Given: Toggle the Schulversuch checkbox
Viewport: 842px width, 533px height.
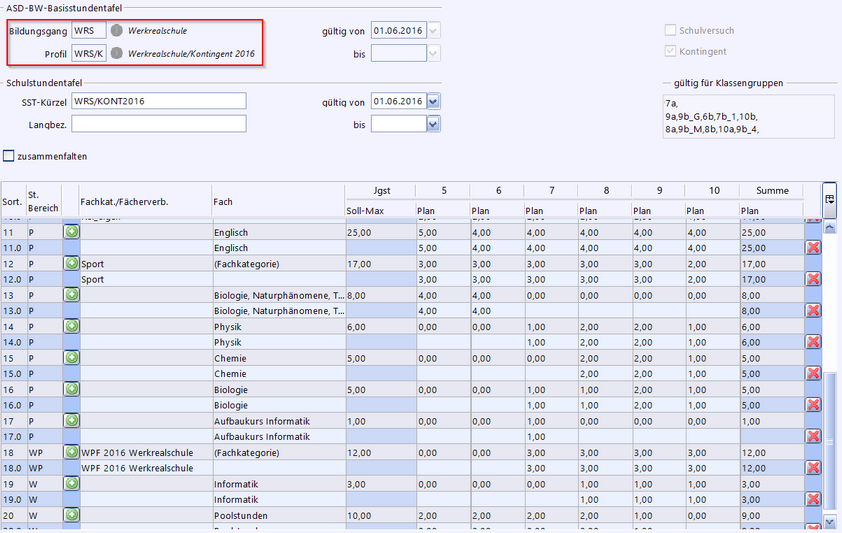Looking at the screenshot, I should [671, 31].
